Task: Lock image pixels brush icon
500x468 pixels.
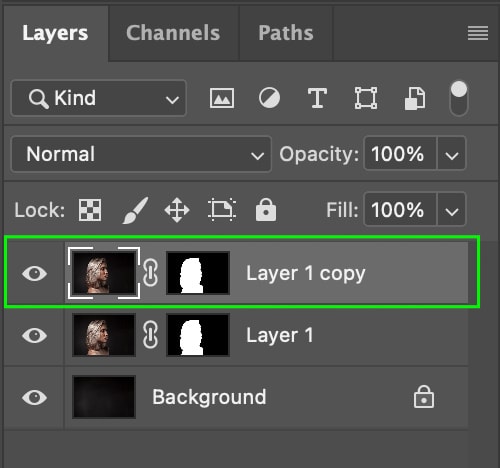Action: click(x=135, y=210)
